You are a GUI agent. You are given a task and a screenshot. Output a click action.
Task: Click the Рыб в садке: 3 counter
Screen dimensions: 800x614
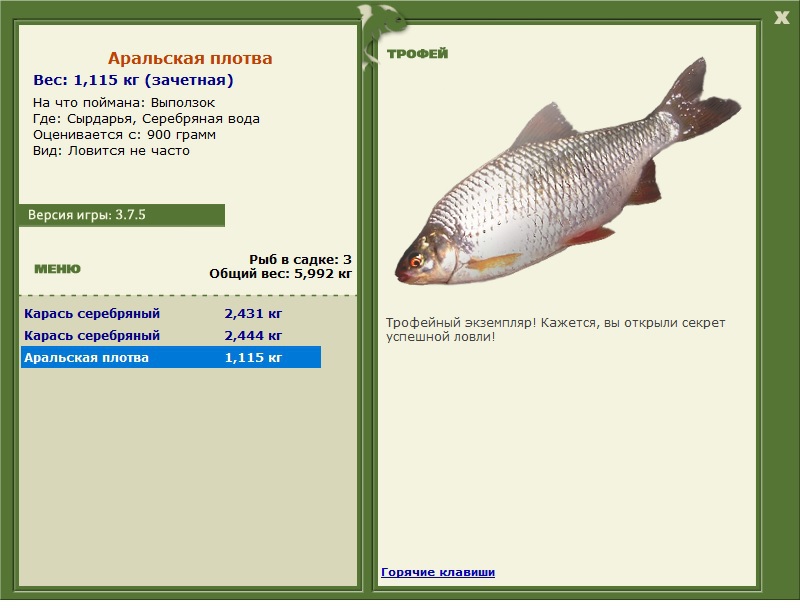300,259
